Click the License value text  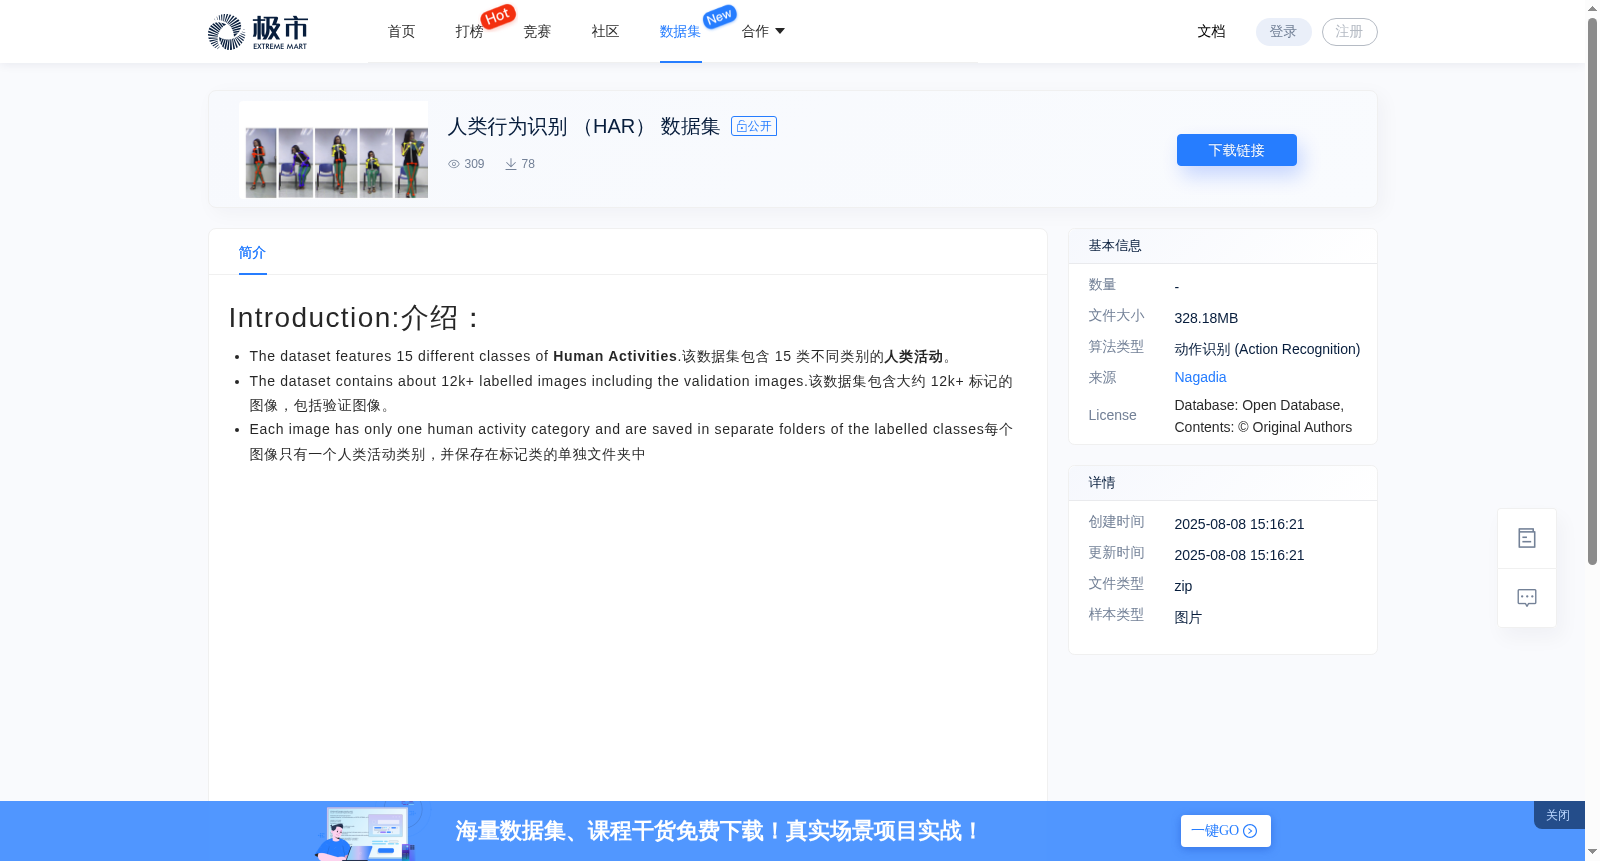click(1263, 416)
